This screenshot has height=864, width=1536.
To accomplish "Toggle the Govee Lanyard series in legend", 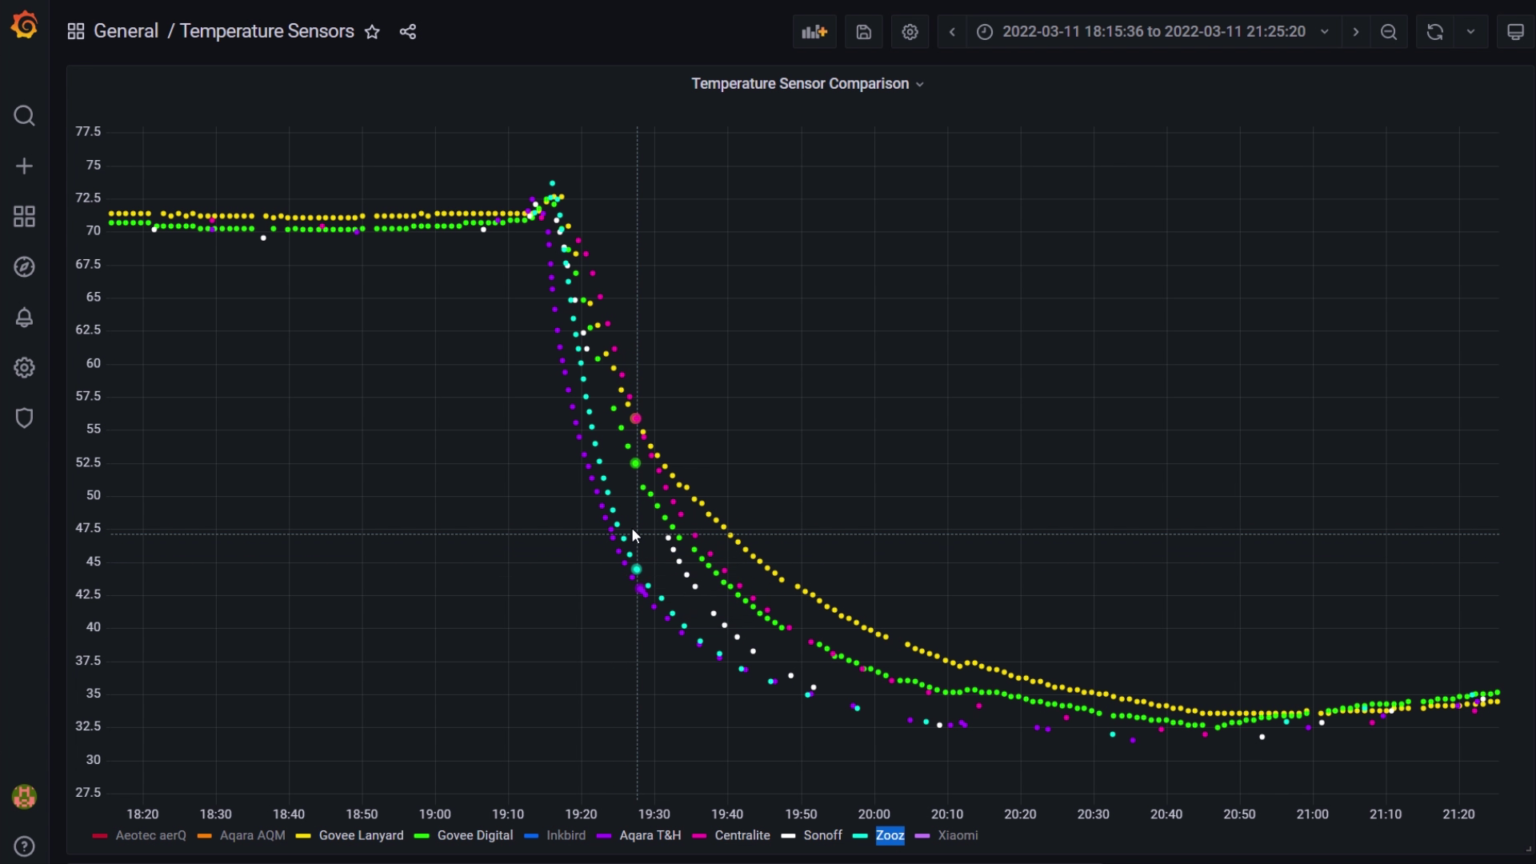I will tap(361, 835).
